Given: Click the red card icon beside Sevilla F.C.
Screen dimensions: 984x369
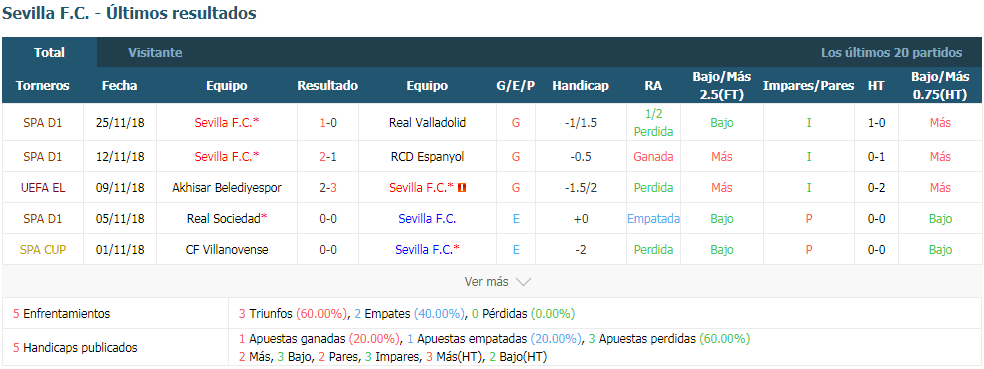Looking at the screenshot, I should click(x=463, y=188).
